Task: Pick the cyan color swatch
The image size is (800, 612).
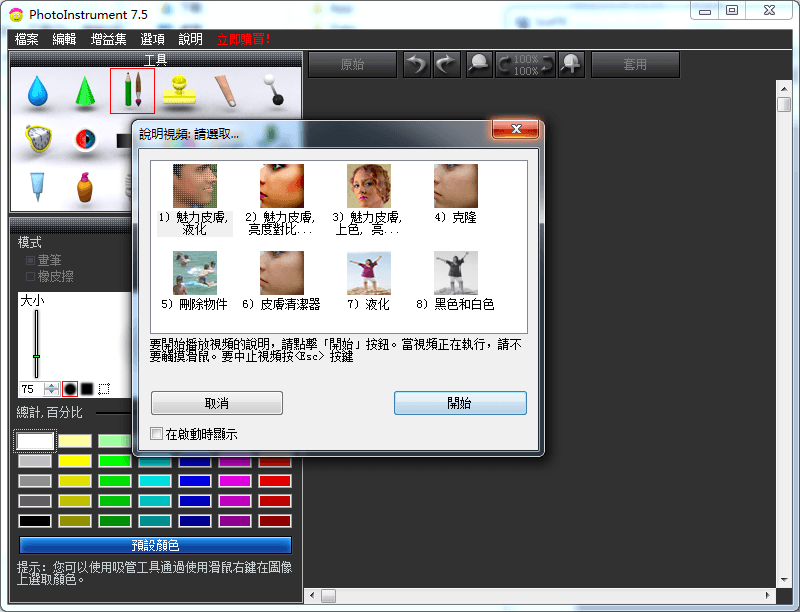Action: point(155,481)
